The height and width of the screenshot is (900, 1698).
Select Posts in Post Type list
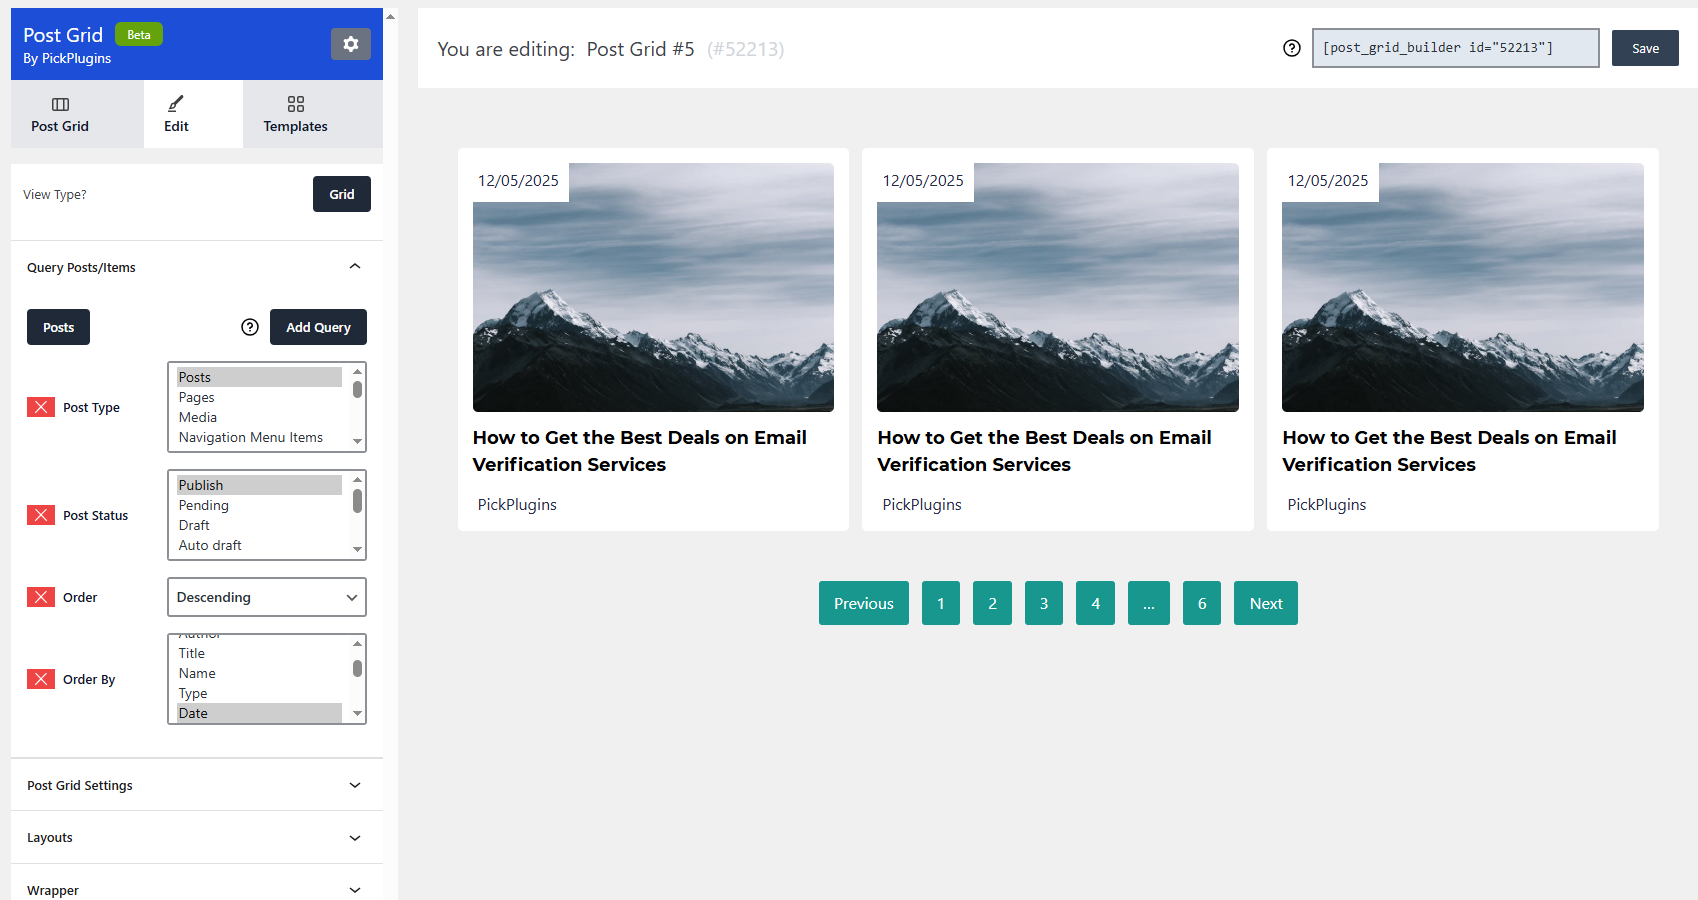(x=259, y=377)
